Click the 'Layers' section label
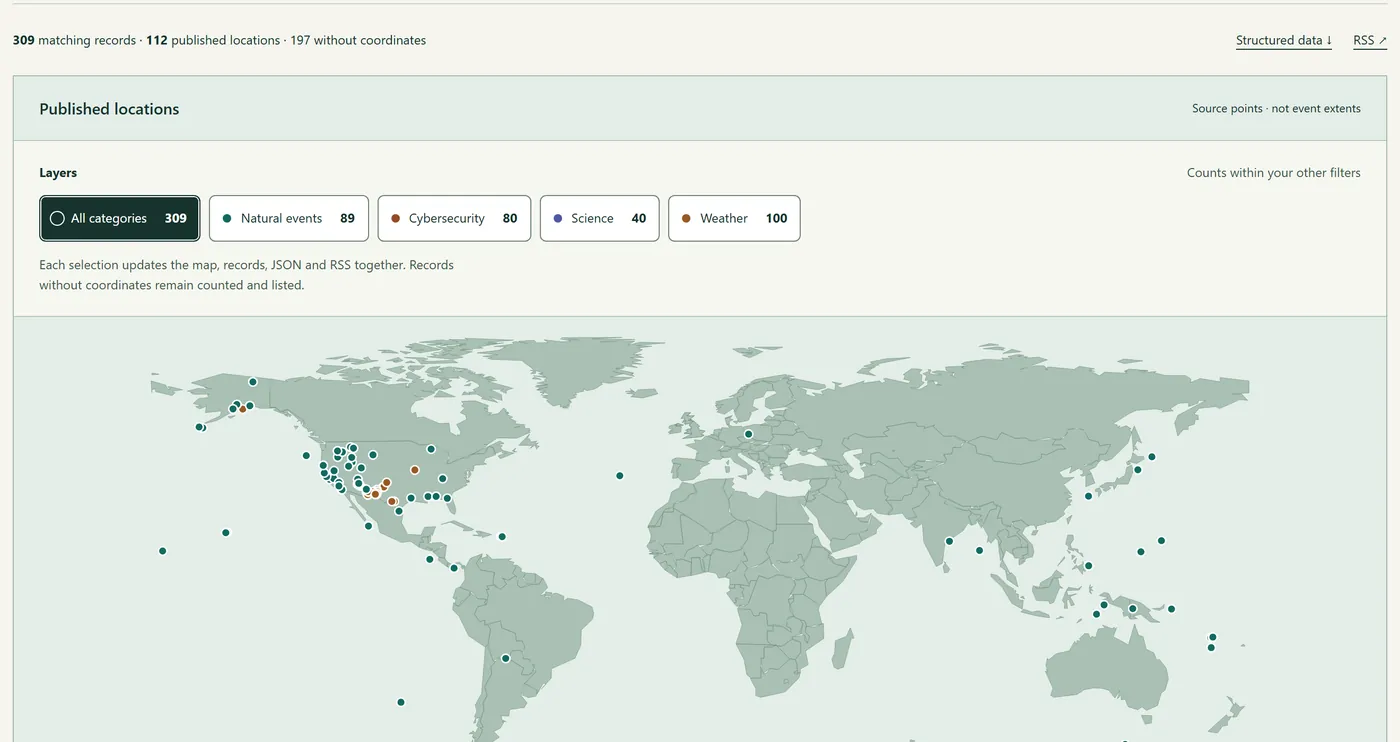The image size is (1400, 742). (x=58, y=173)
